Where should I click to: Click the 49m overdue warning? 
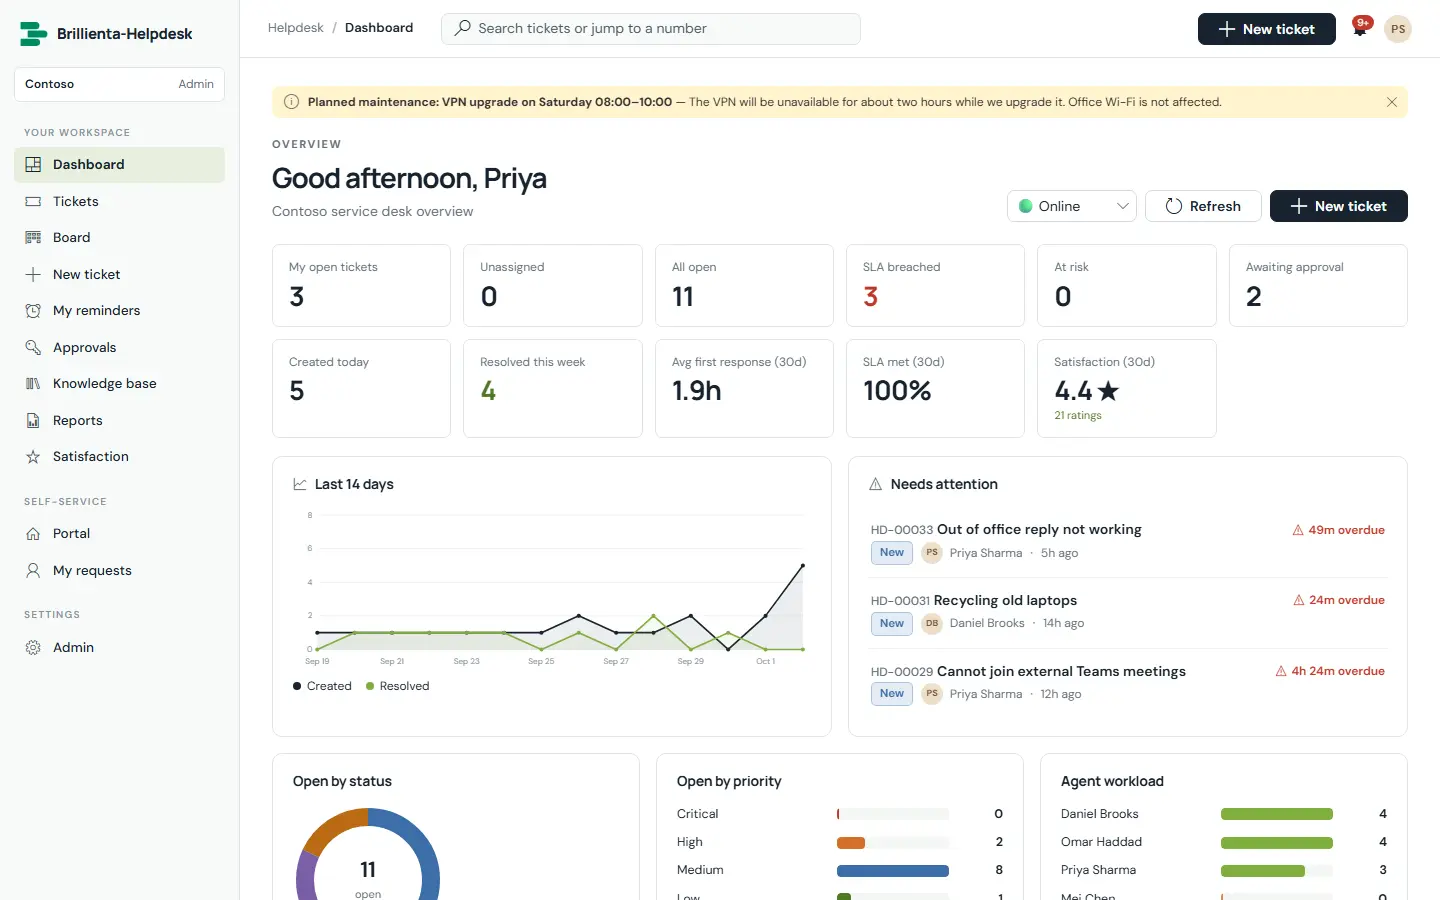(x=1338, y=530)
